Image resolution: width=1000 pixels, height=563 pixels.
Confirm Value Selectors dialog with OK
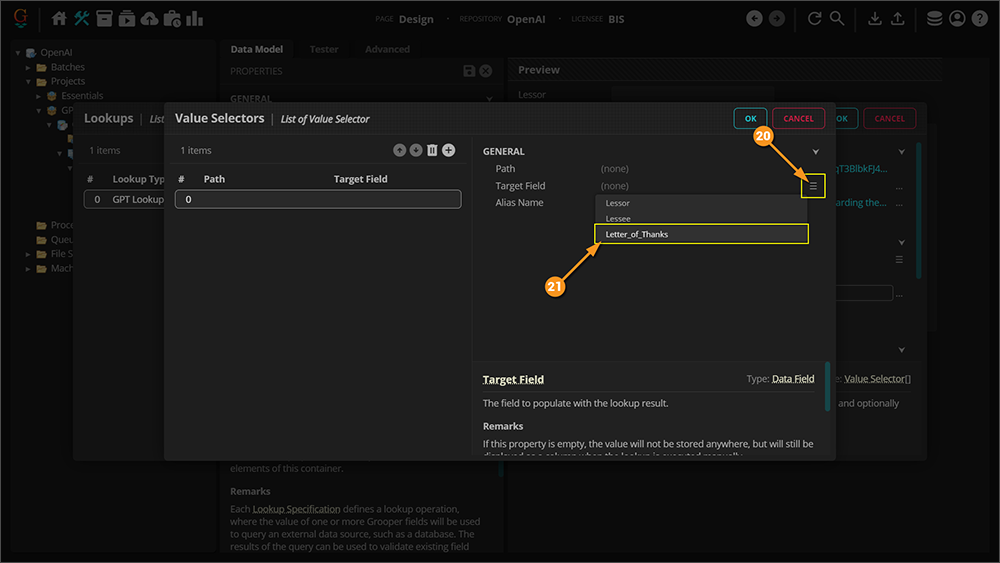tap(750, 118)
